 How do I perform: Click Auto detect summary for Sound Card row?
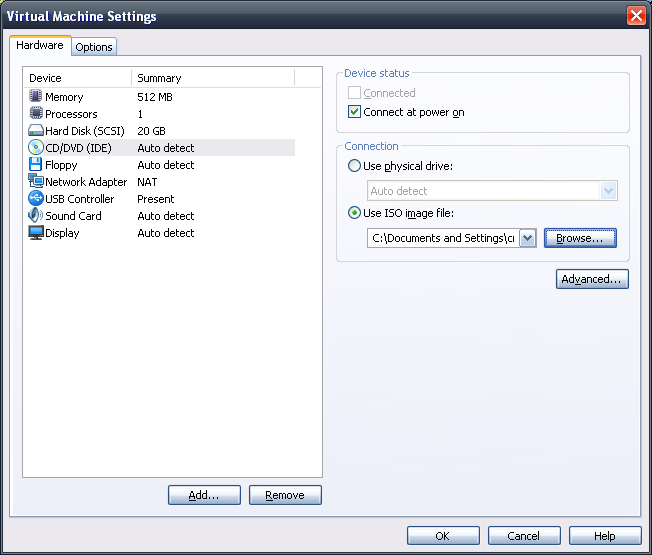point(165,216)
